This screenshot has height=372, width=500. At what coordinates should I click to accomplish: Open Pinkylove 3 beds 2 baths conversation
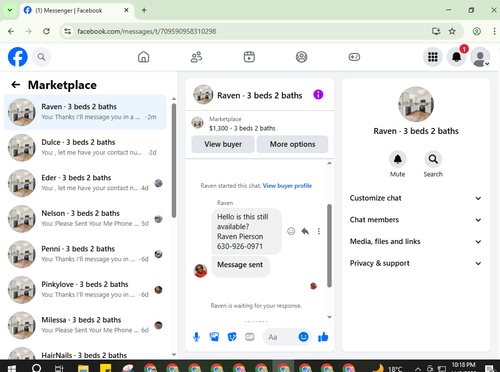(x=85, y=290)
